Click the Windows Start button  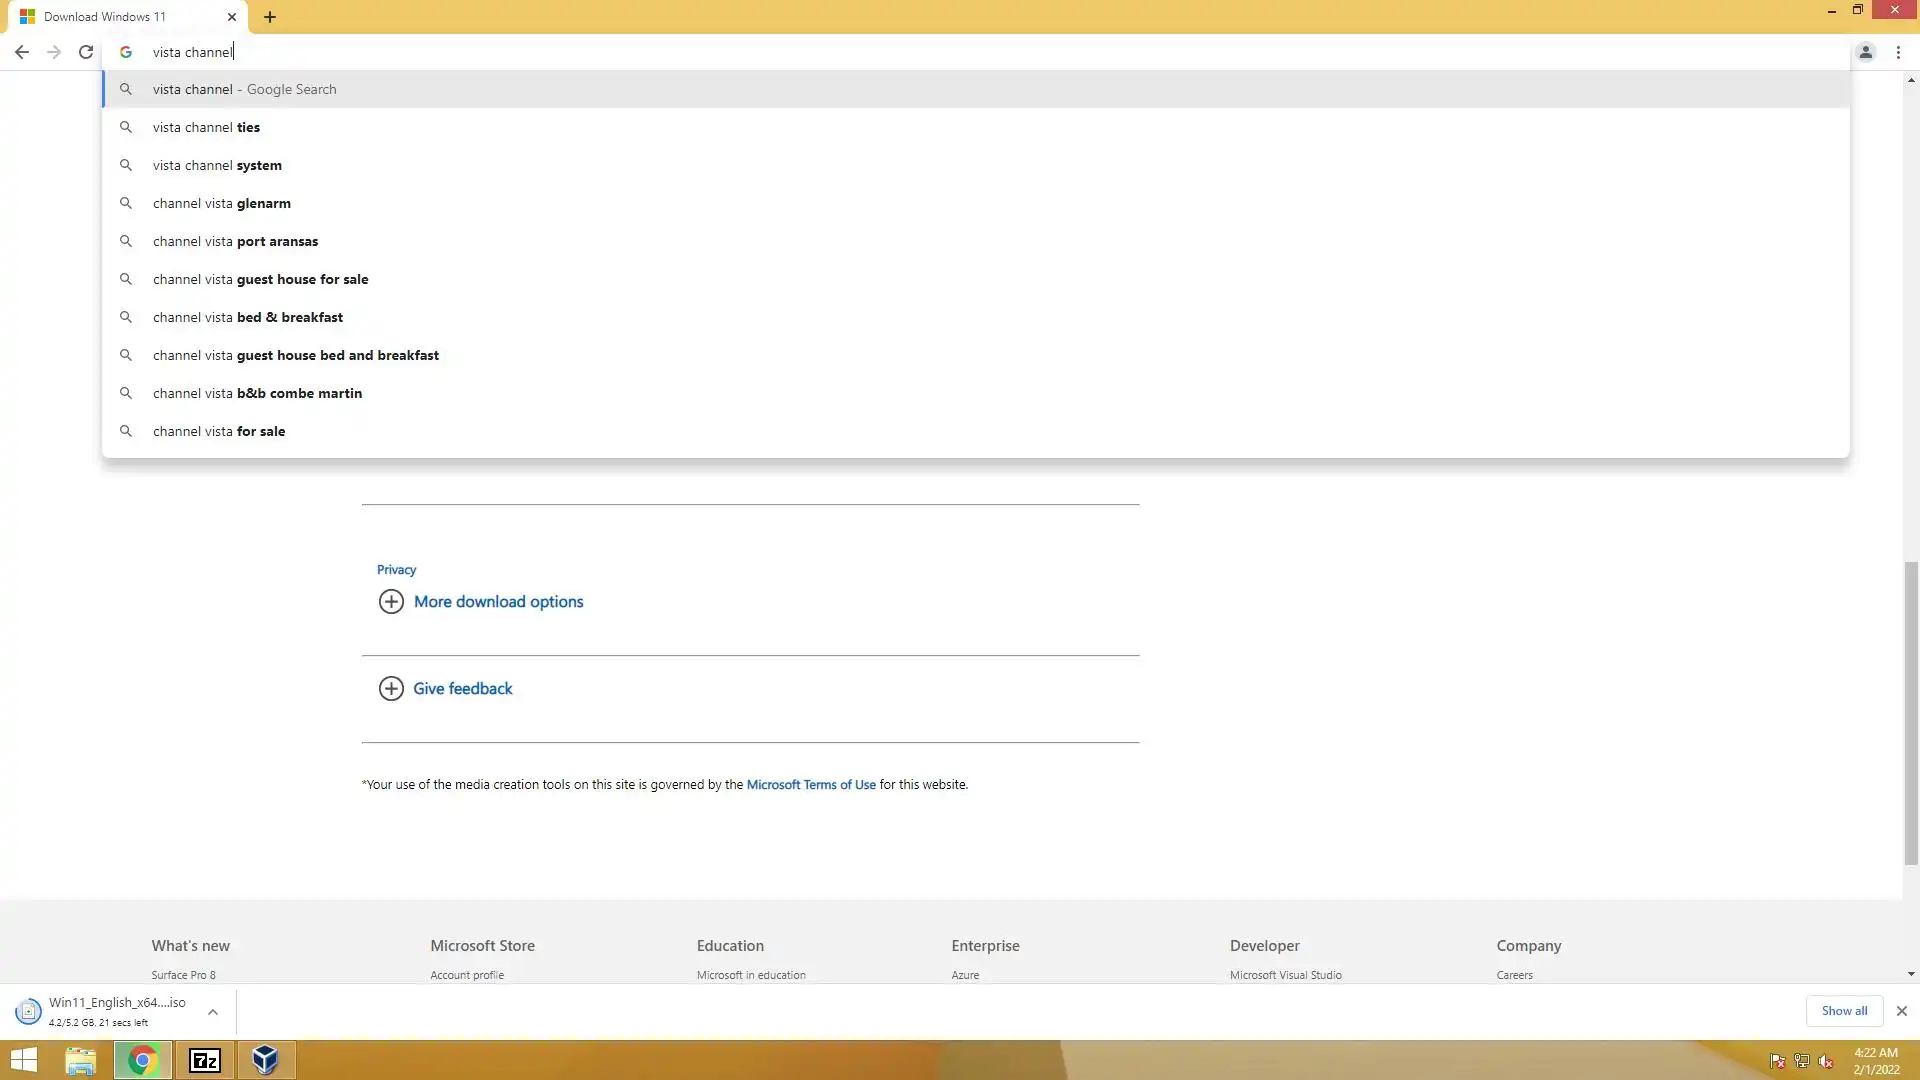pyautogui.click(x=24, y=1060)
